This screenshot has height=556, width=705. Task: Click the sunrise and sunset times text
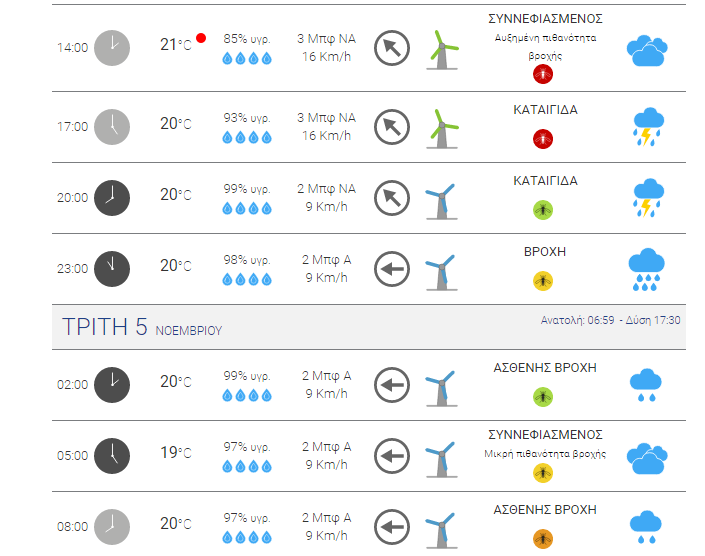(610, 320)
